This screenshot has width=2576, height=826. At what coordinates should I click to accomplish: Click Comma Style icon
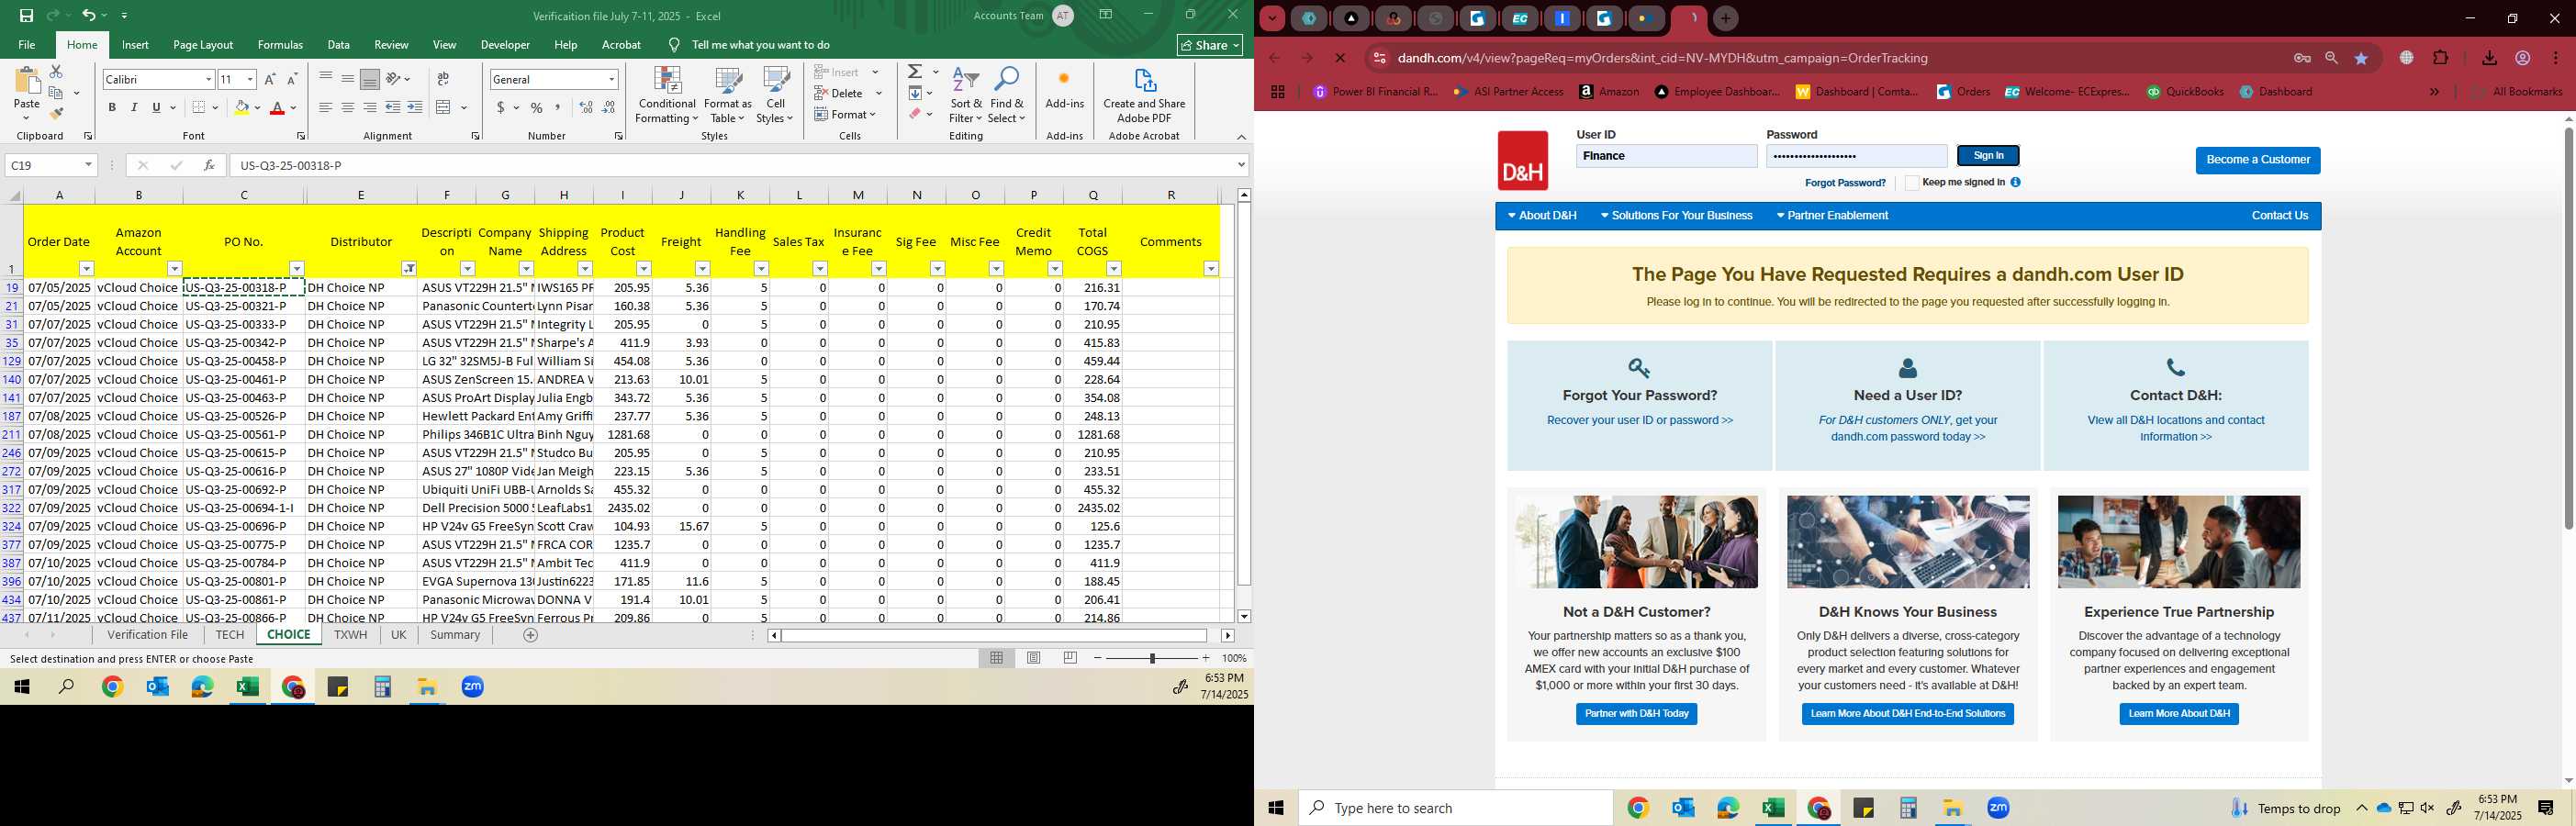tap(558, 107)
